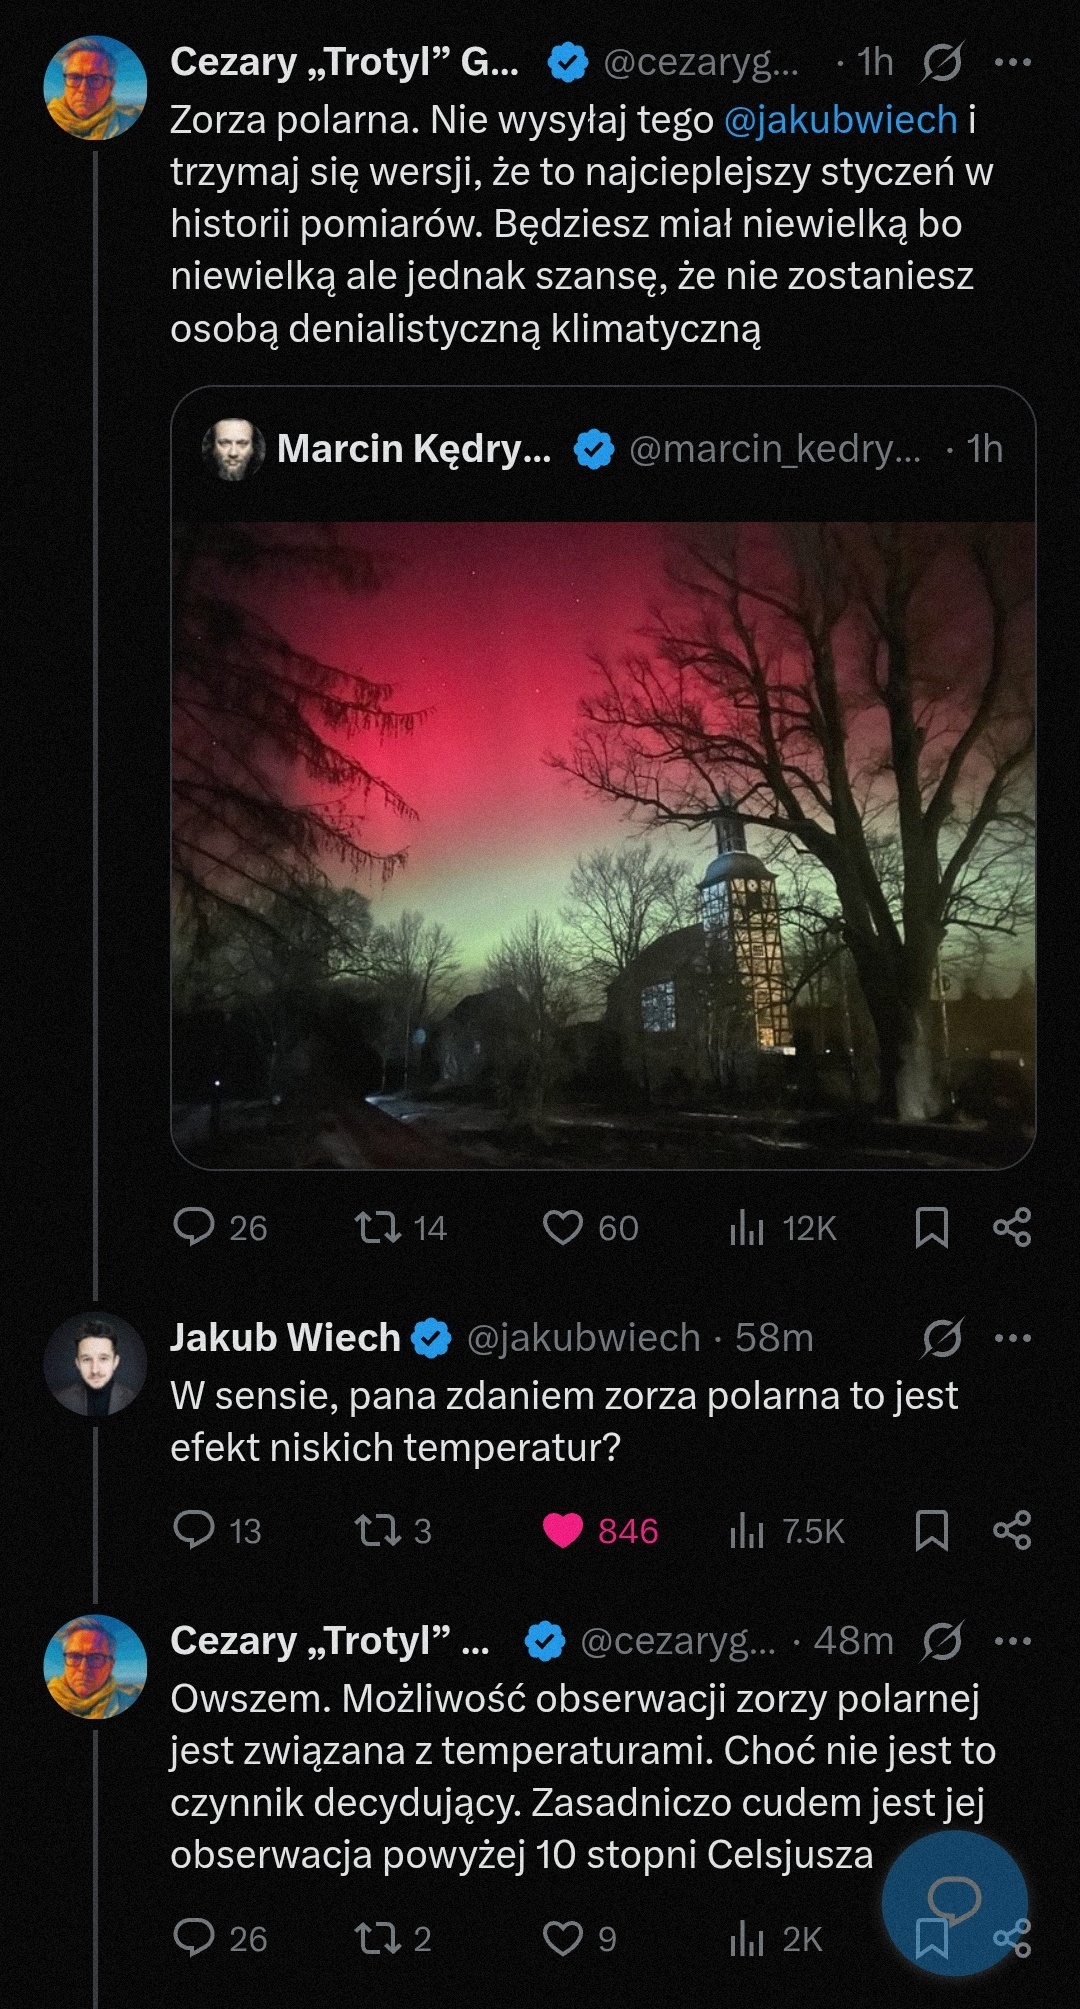Open more options menu on first tweet

coord(1012,62)
